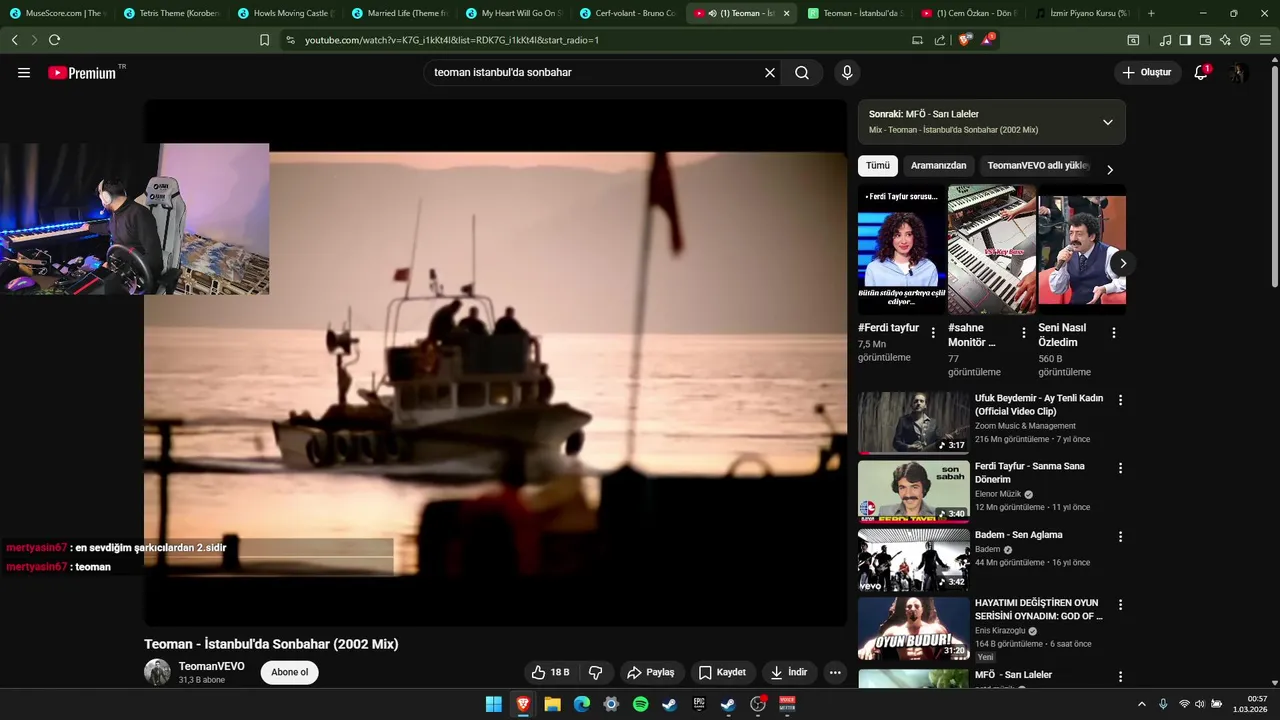Click the Paylaş share button
Viewport: 1280px width, 720px height.
pyautogui.click(x=651, y=673)
